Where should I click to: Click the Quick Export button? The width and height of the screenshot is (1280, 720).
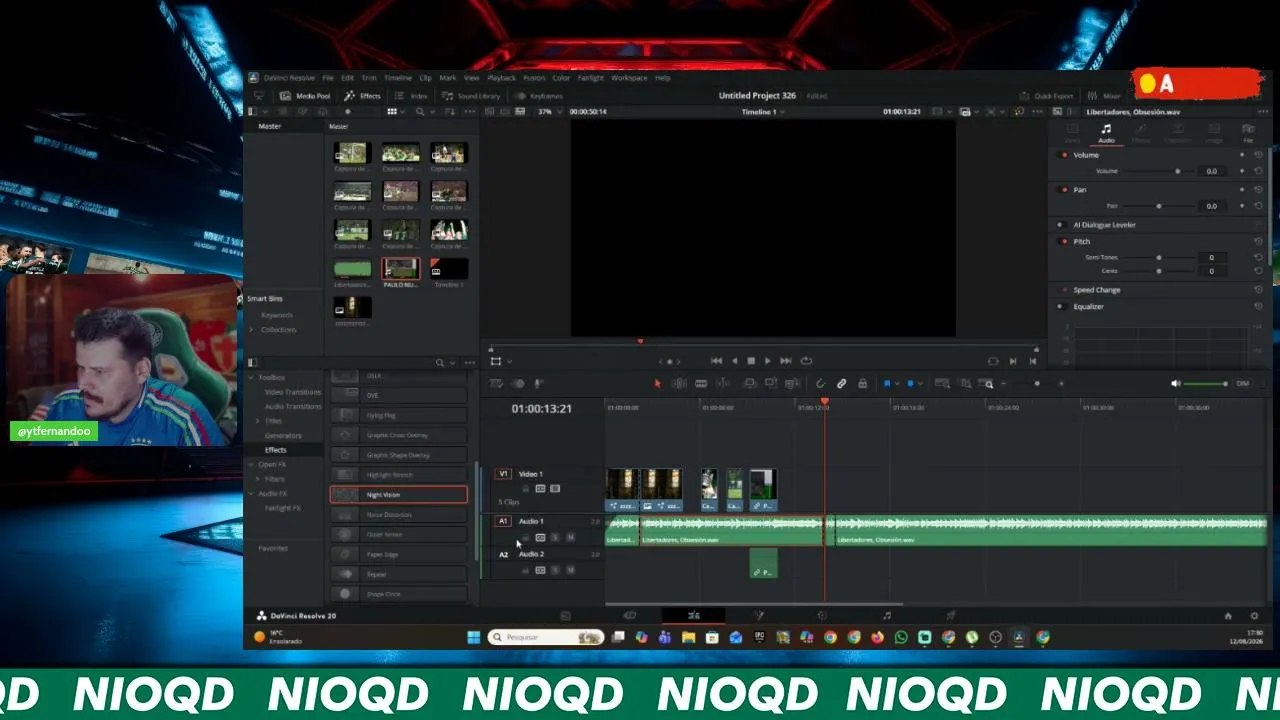coord(1047,96)
